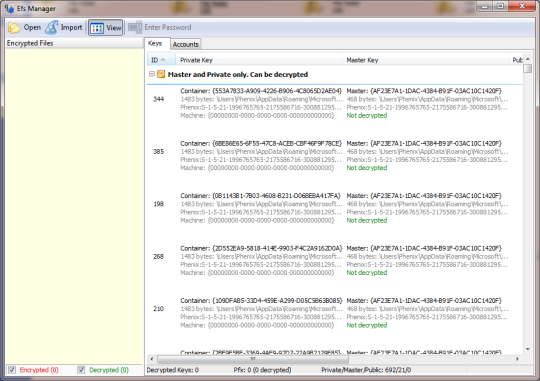Viewport: 540px width, 381px height.
Task: Toggle the View columns icon
Action: [x=97, y=28]
